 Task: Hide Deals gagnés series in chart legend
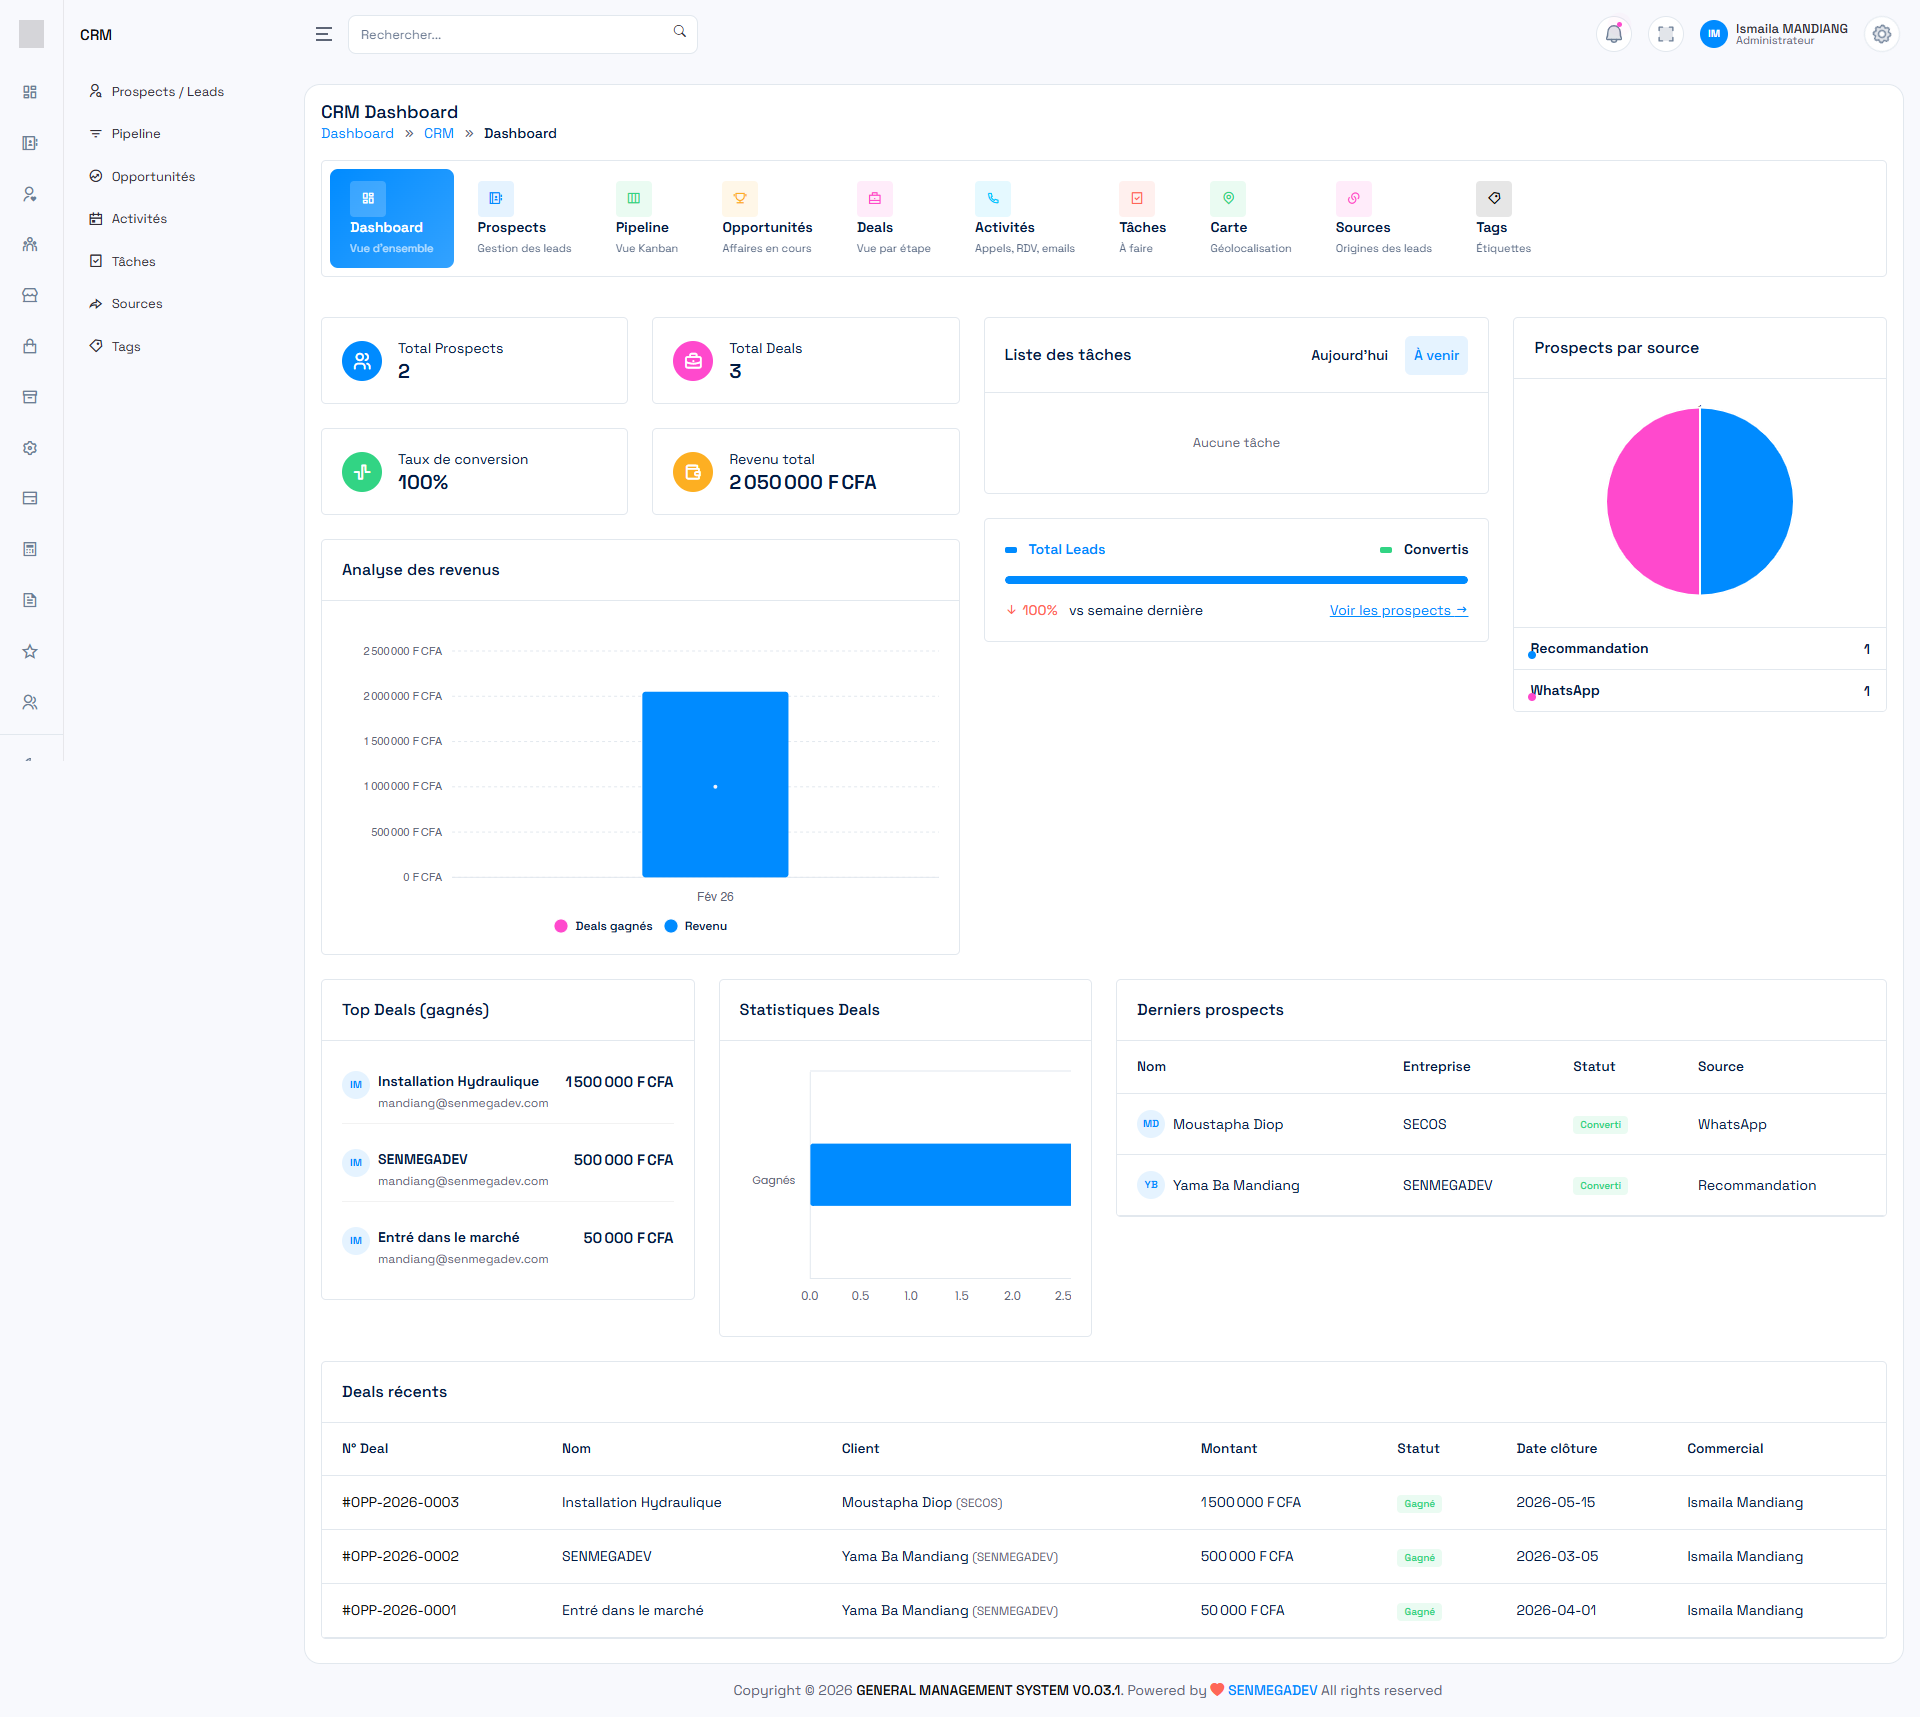point(603,925)
